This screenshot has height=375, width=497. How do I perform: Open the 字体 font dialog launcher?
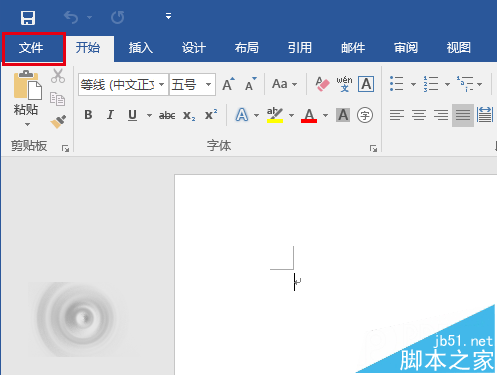point(373,148)
